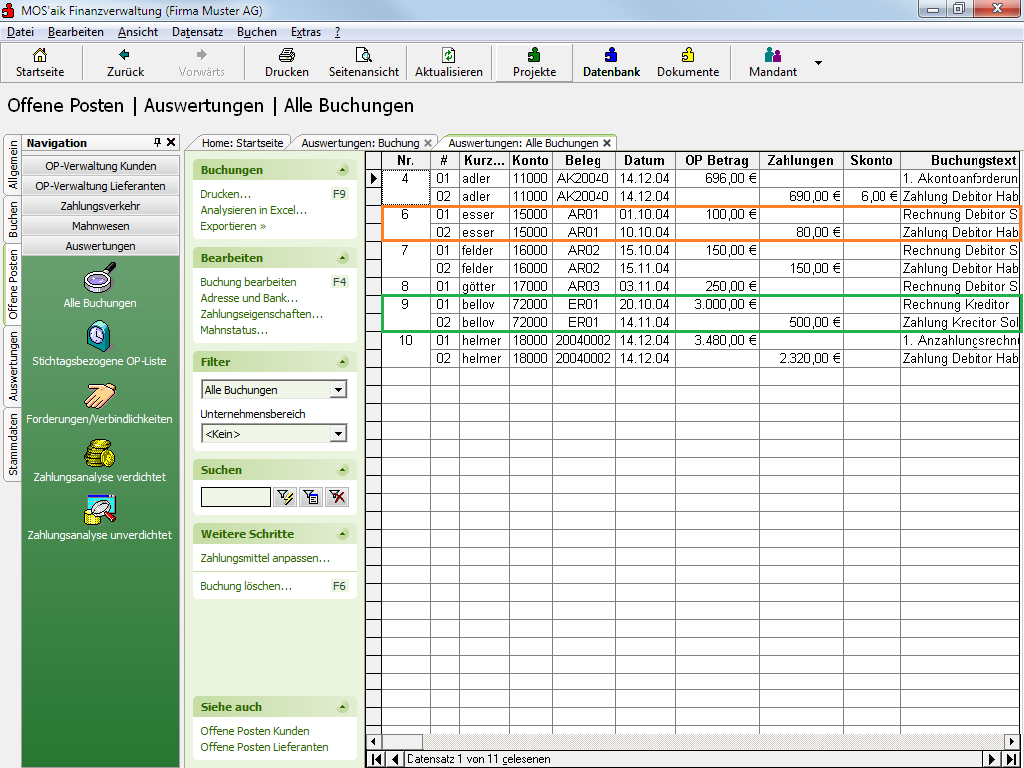Expand the Unternehmensbereich combo box
Screen dimensions: 1024x768
click(x=338, y=434)
